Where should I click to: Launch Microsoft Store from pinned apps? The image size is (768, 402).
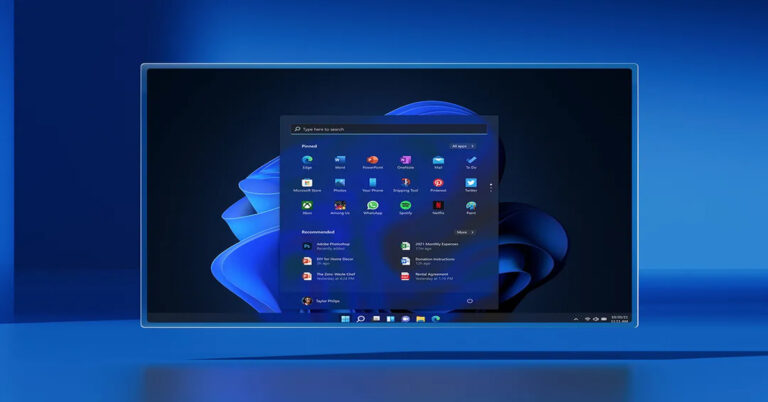click(x=307, y=183)
